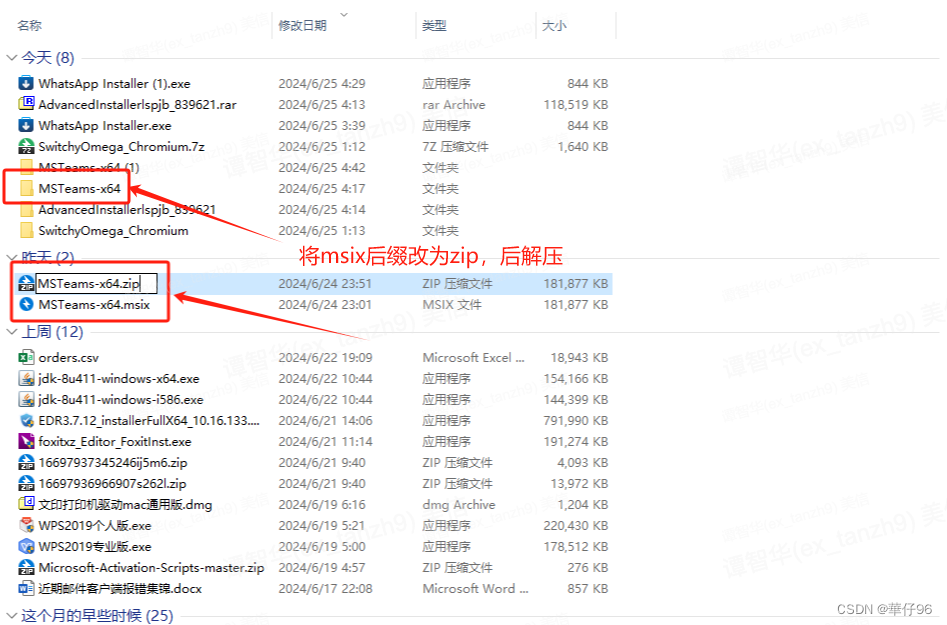Click the MSTeams-x64 folder icon
This screenshot has width=947, height=625.
tap(26, 188)
